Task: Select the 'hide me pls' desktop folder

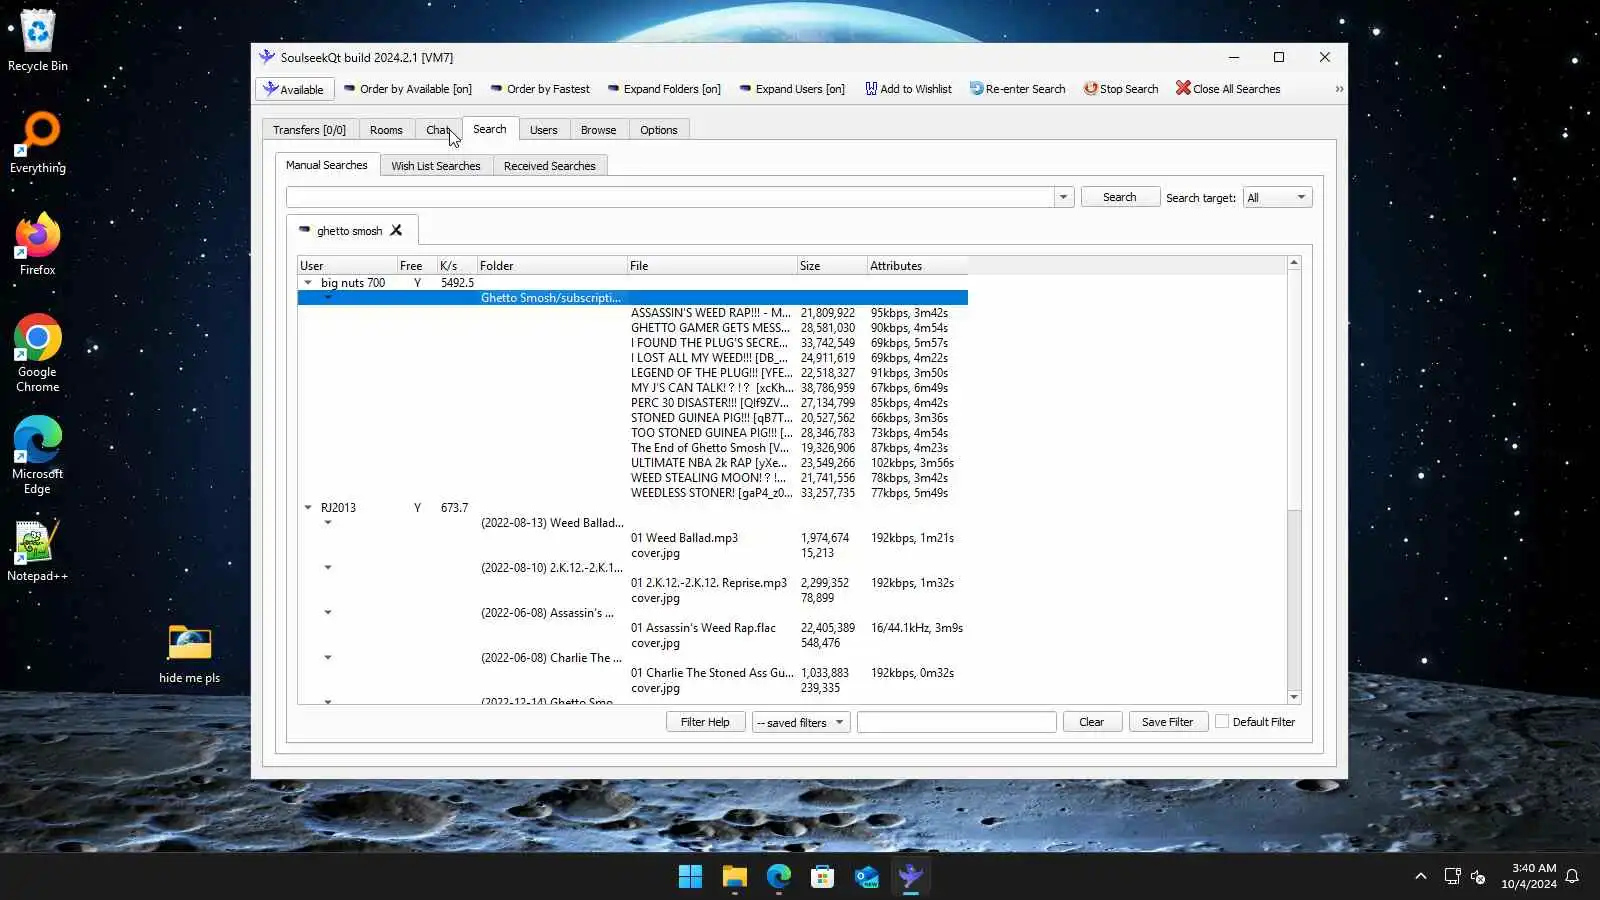Action: [190, 653]
